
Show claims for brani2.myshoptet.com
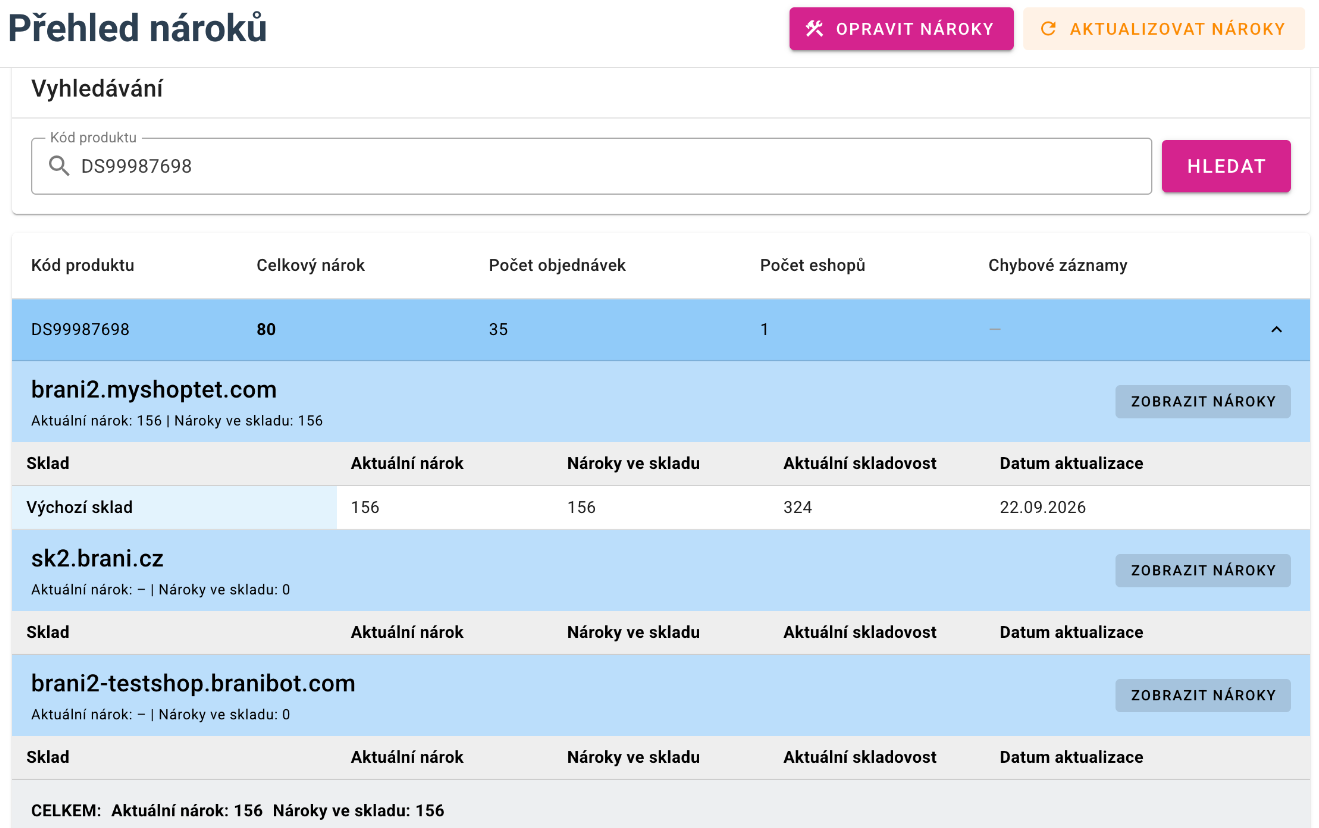pos(1203,402)
